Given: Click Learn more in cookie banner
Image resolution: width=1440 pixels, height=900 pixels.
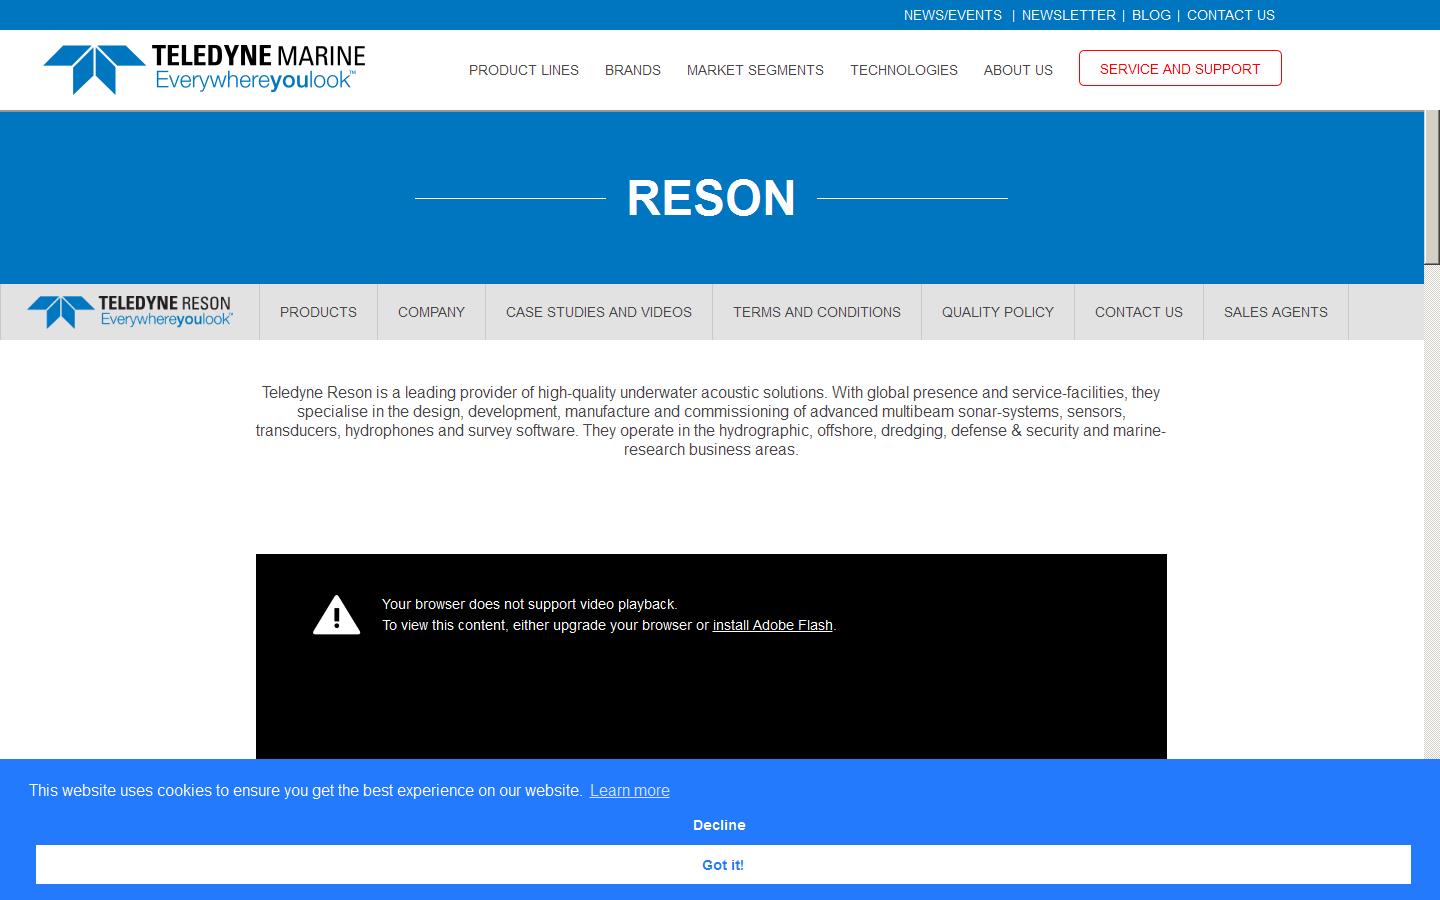Looking at the screenshot, I should 630,790.
